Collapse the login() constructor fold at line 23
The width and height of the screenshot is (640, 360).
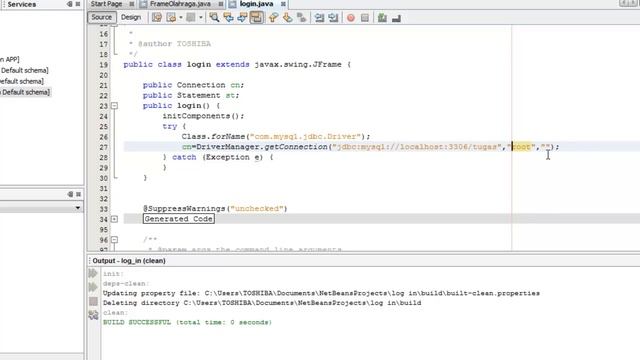pyautogui.click(x=114, y=106)
